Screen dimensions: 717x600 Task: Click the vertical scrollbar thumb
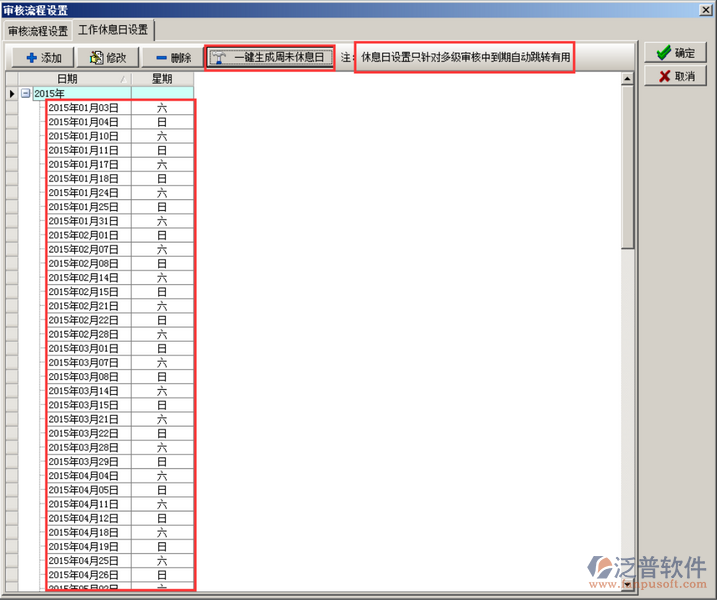[627, 167]
